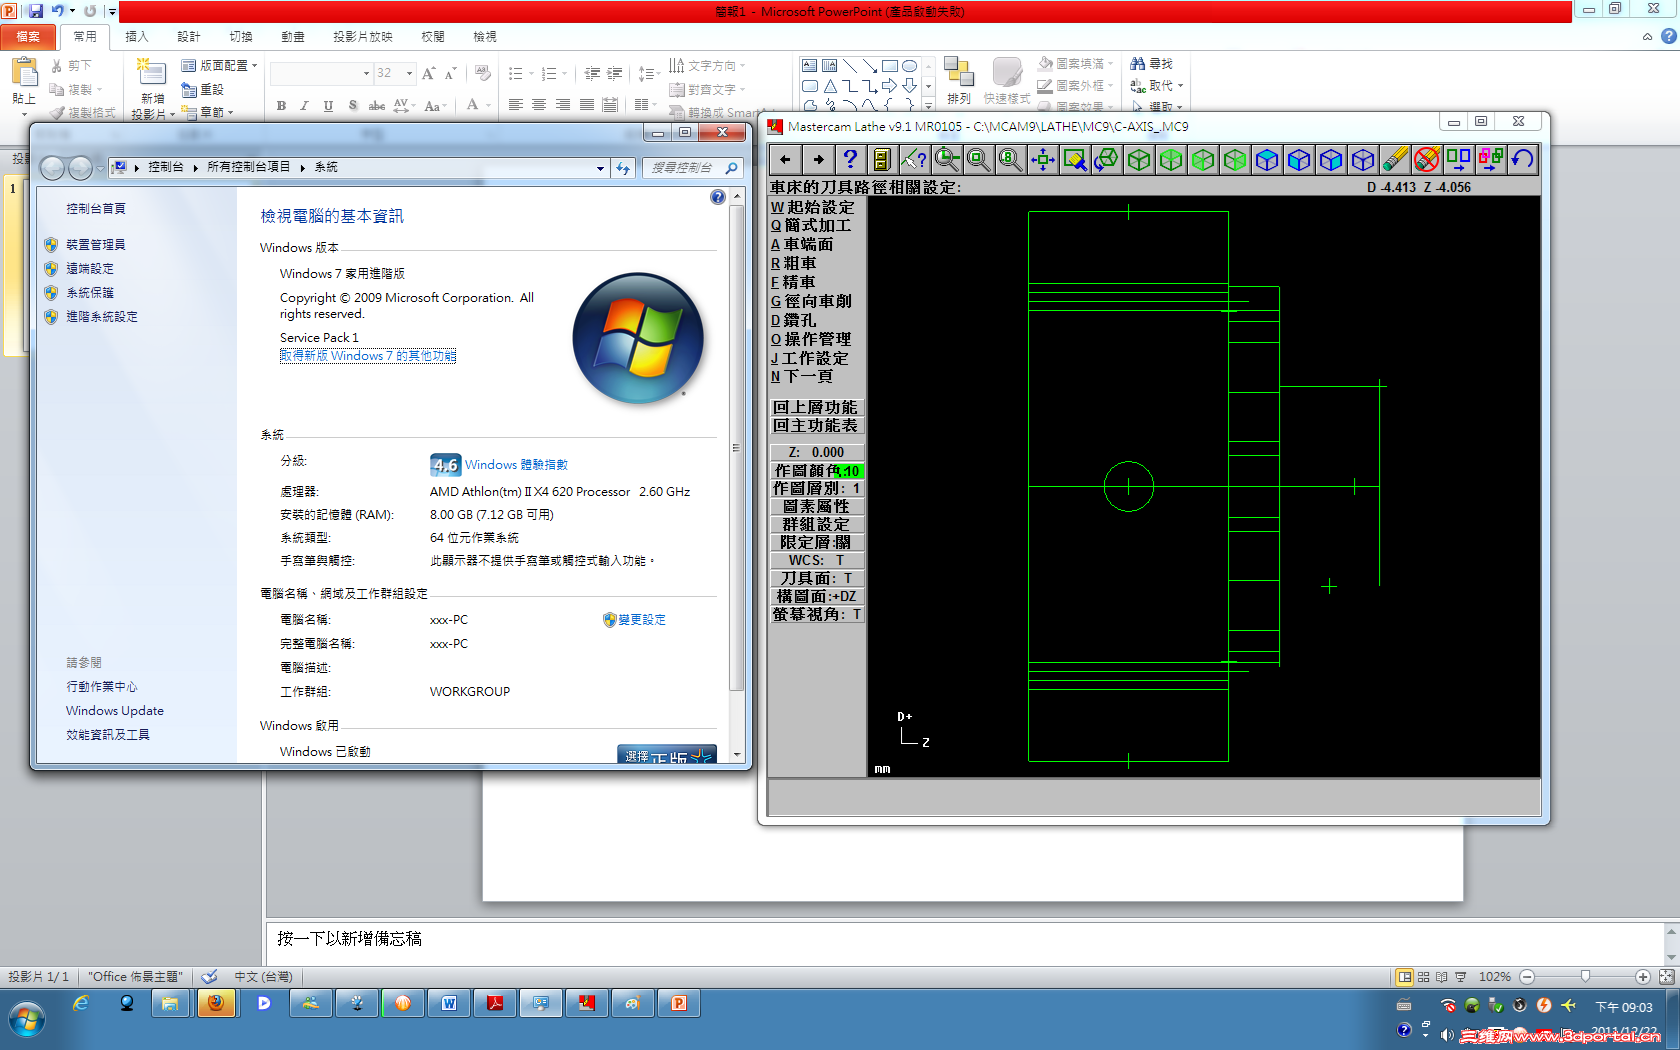1680x1050 pixels.
Task: Open 裝置管理員 Device Manager link
Action: point(96,245)
